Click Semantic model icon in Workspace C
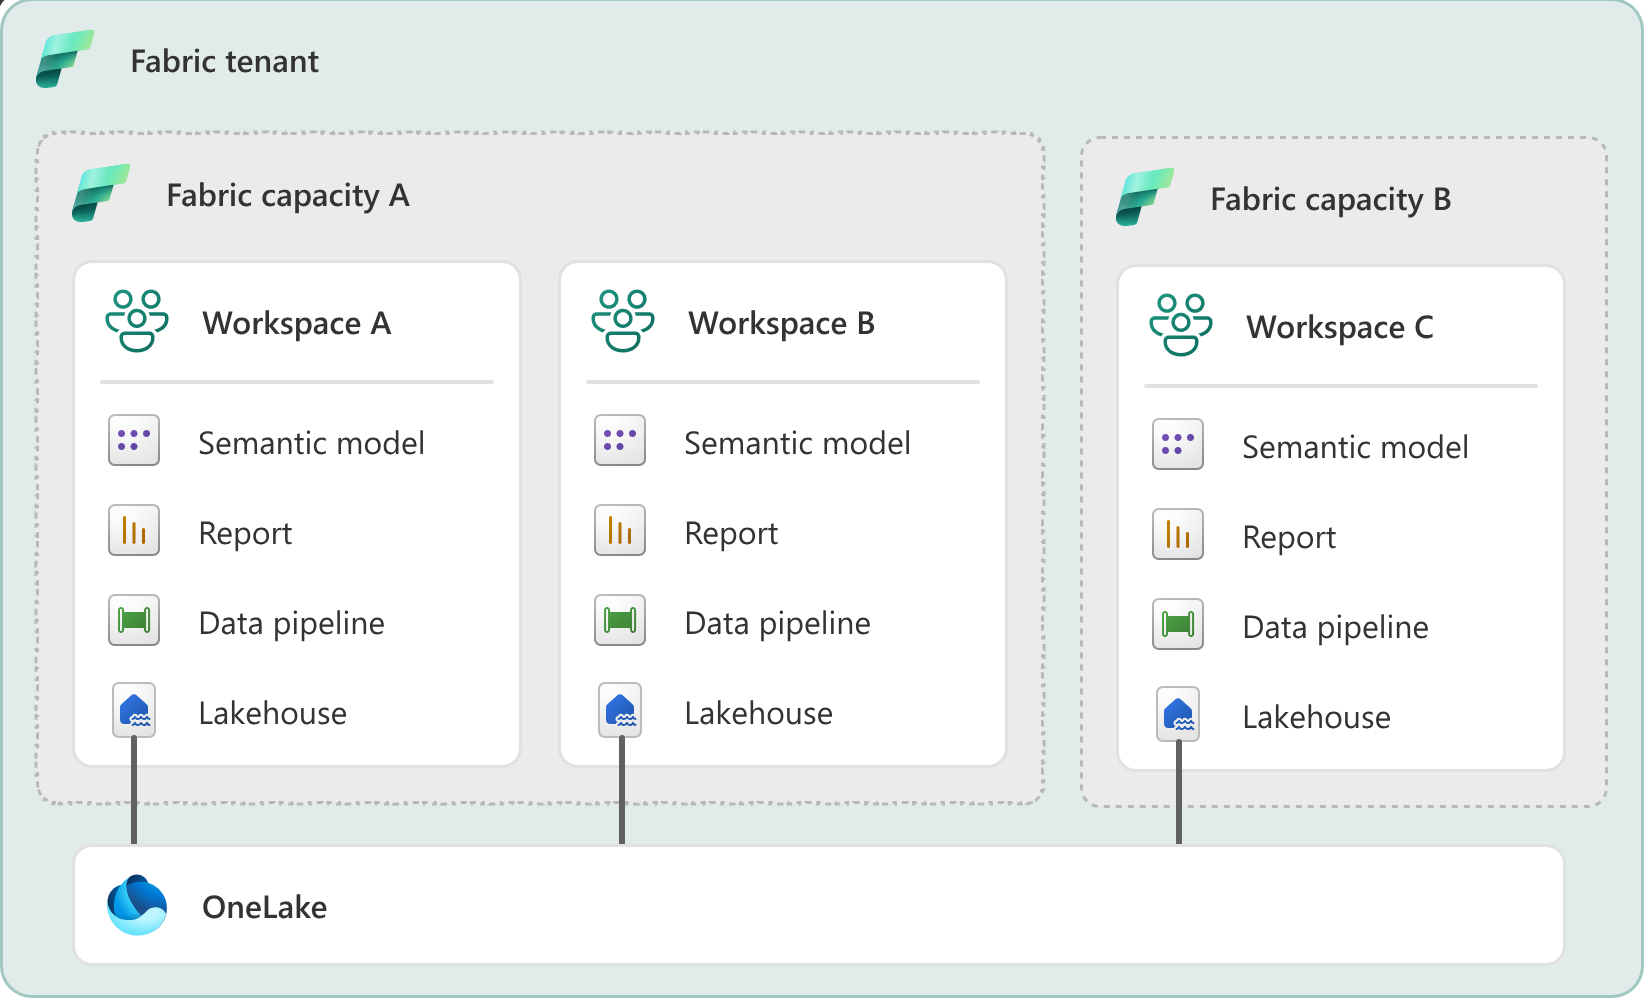The image size is (1648, 1001). (x=1178, y=445)
